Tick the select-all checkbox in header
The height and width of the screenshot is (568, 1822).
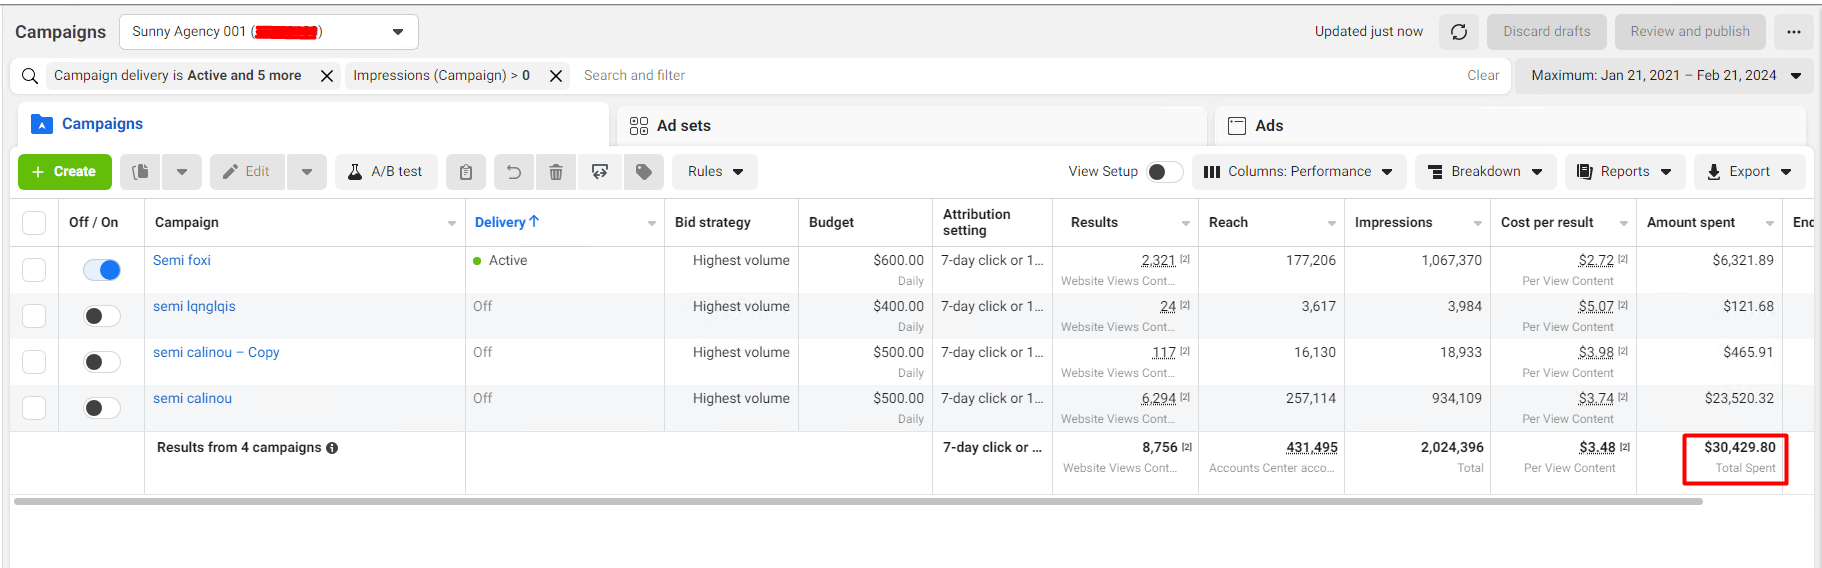(x=34, y=222)
